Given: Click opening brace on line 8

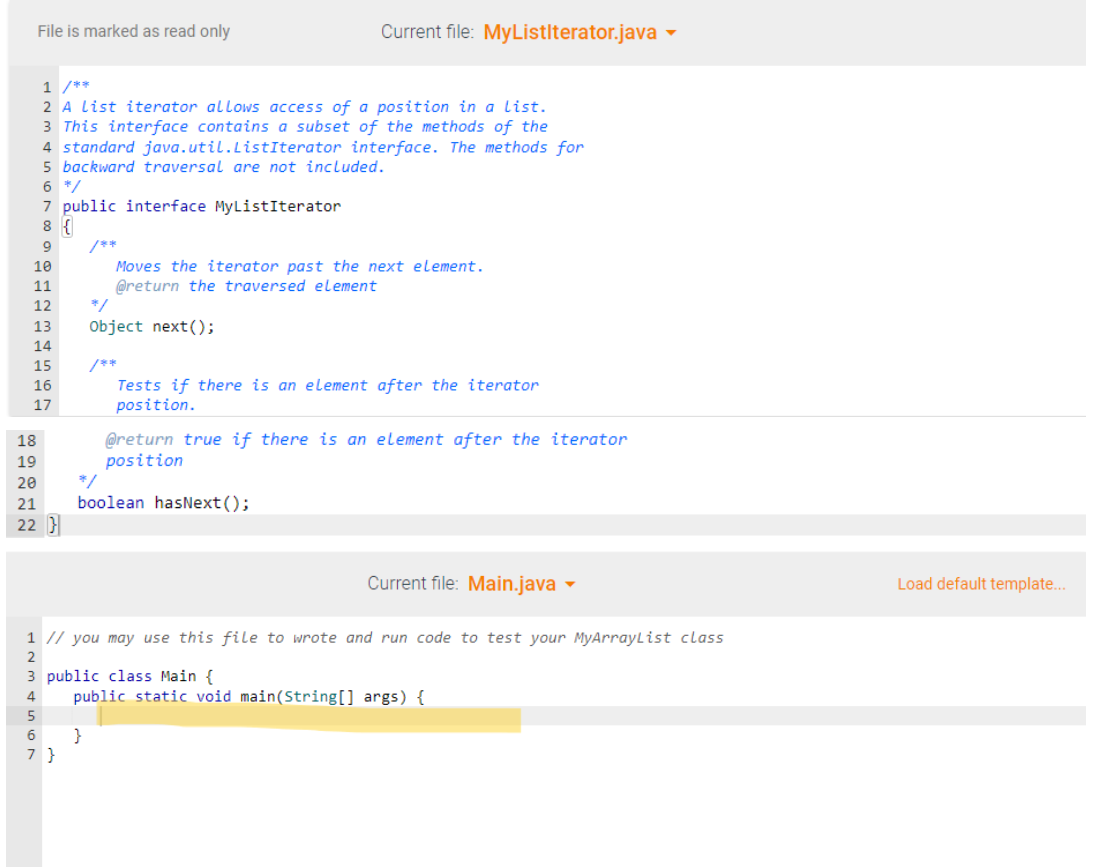Looking at the screenshot, I should coord(67,226).
